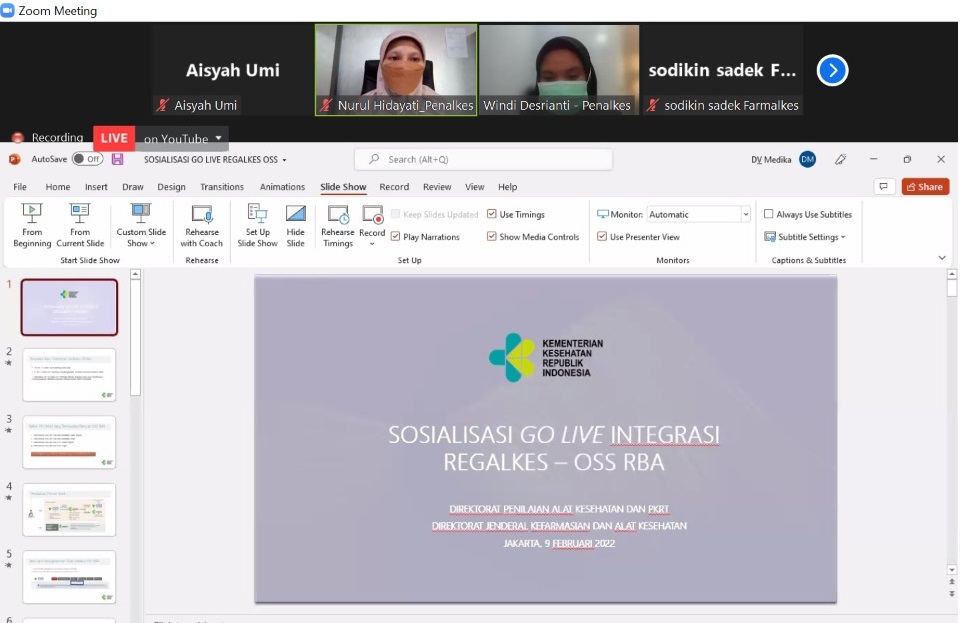Go to the Design tab
Viewport: 960px width, 623px height.
point(171,187)
